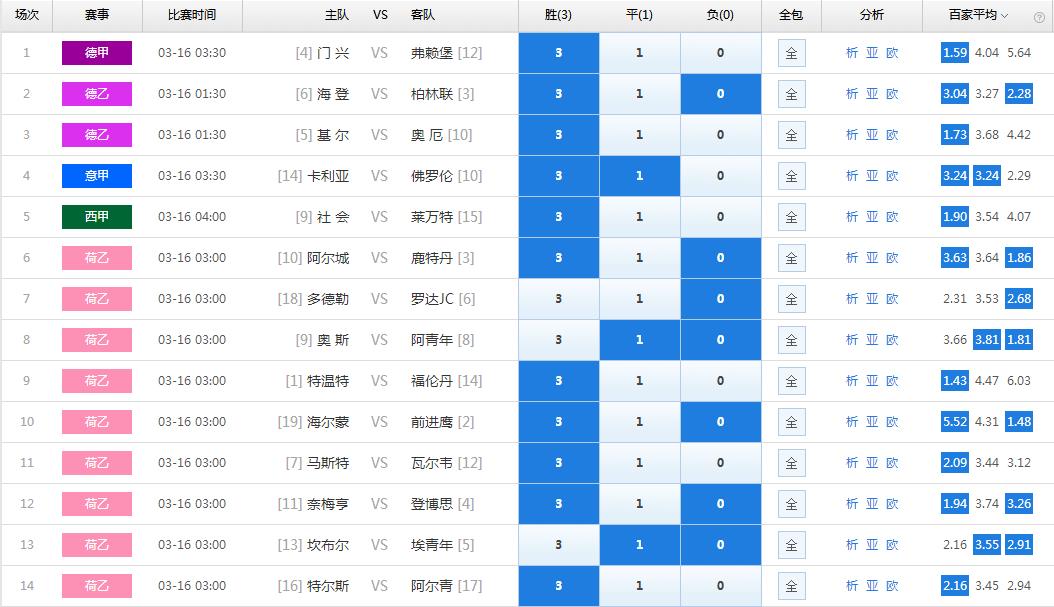Open 欧 European odds for match 12 奈梅亨
The image size is (1054, 607).
[x=892, y=504]
